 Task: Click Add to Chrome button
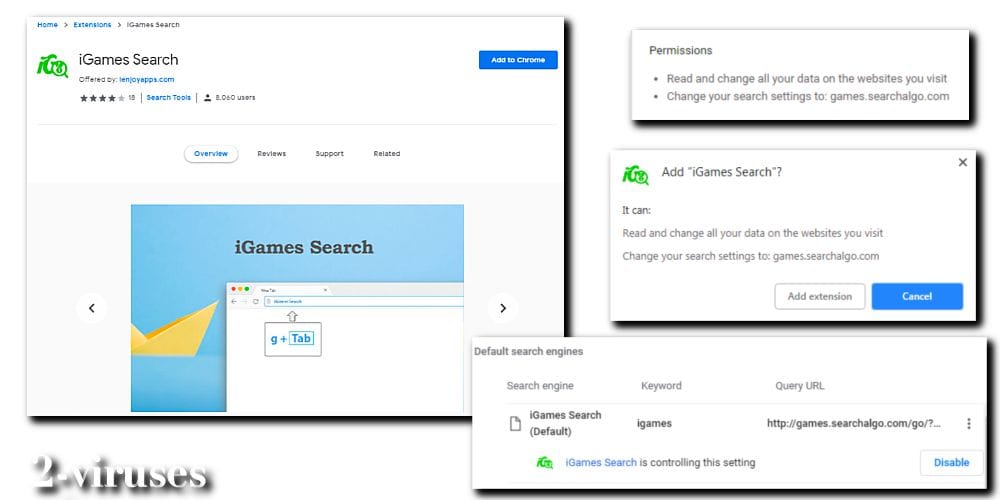[518, 60]
